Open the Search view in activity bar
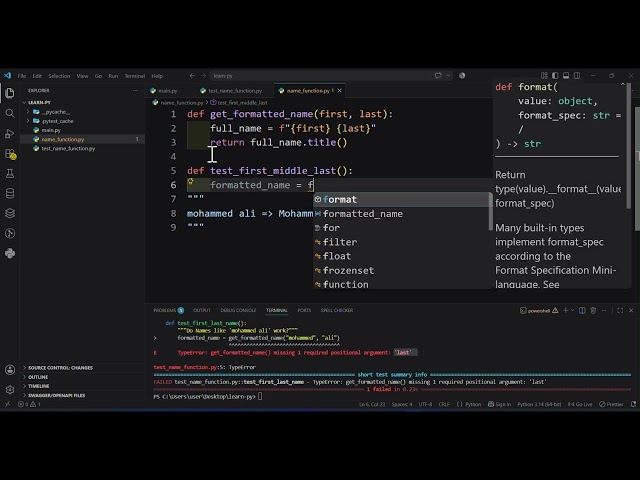640x480 pixels. pos(10,113)
